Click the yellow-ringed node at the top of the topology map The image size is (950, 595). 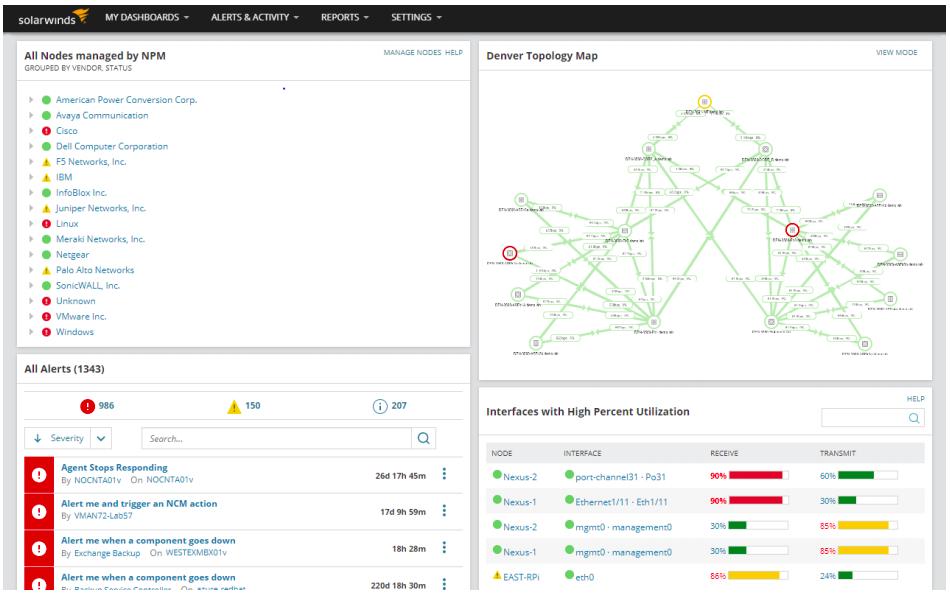(x=704, y=101)
